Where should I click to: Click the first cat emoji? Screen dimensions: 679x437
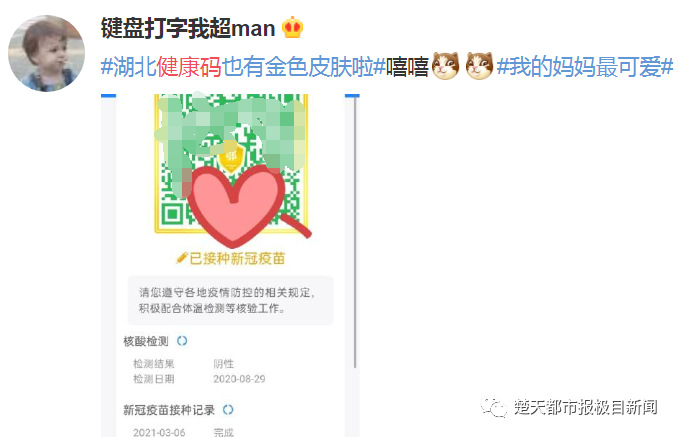tap(446, 66)
